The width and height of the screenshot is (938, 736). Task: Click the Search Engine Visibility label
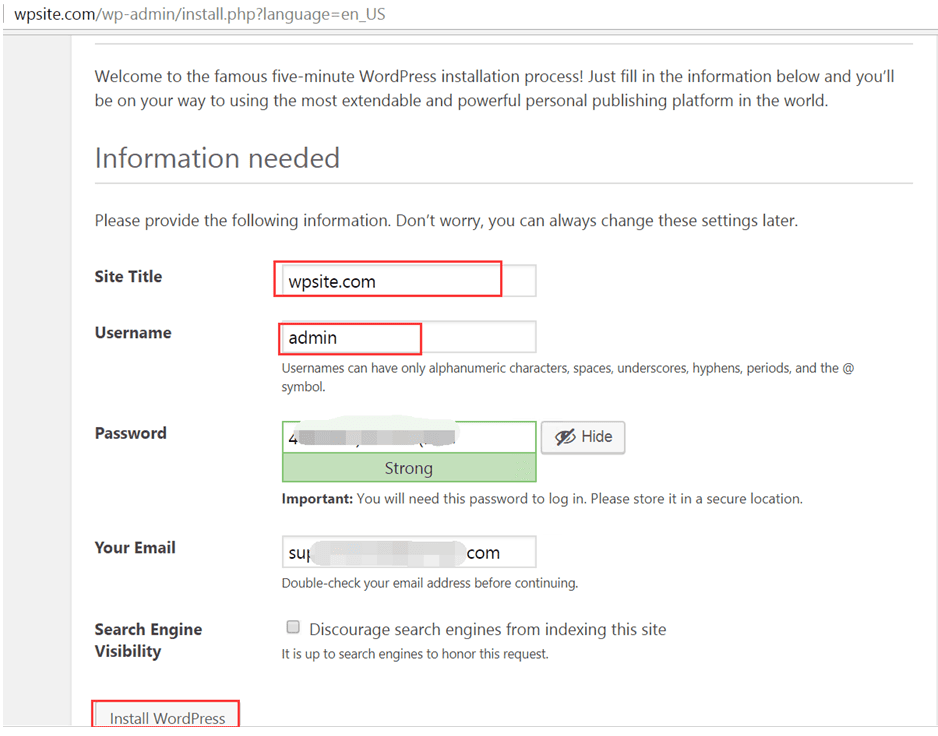(x=148, y=640)
